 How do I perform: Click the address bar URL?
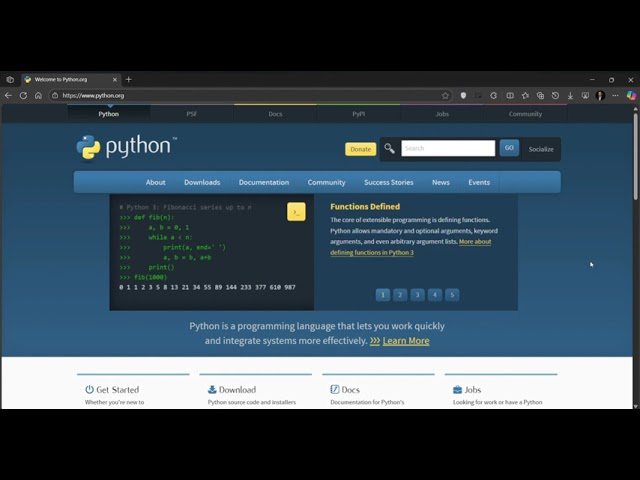point(93,96)
